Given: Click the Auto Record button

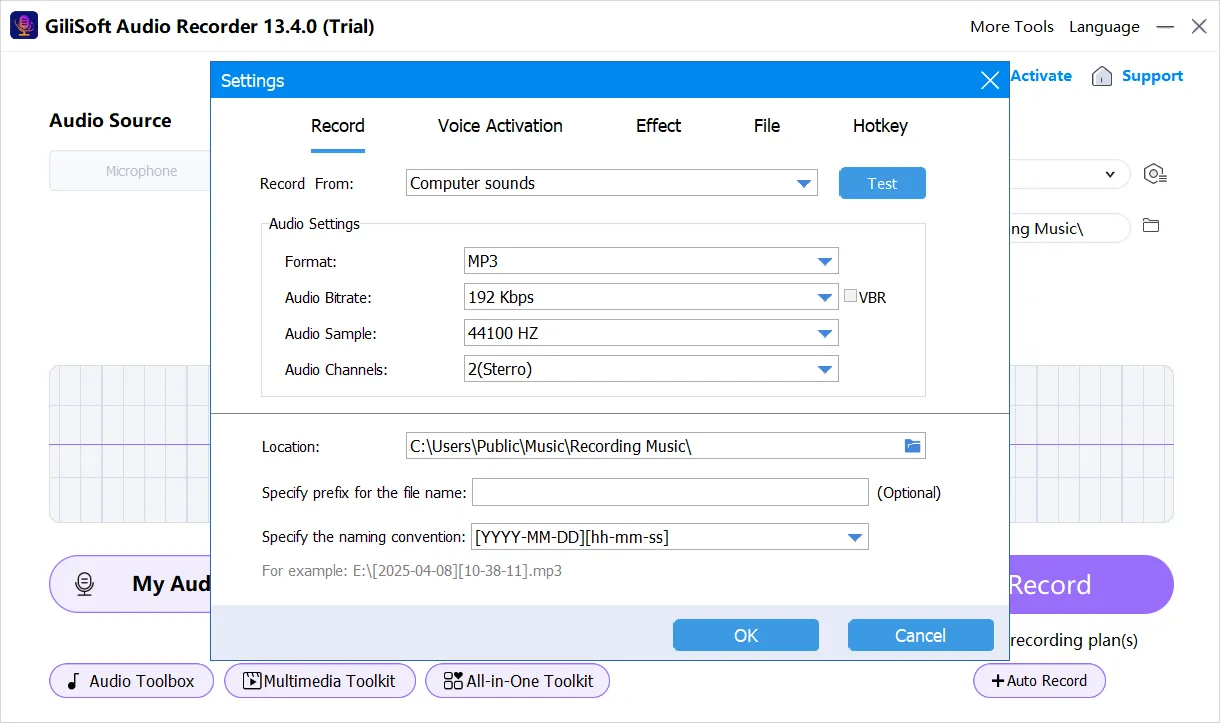Looking at the screenshot, I should tap(1039, 681).
